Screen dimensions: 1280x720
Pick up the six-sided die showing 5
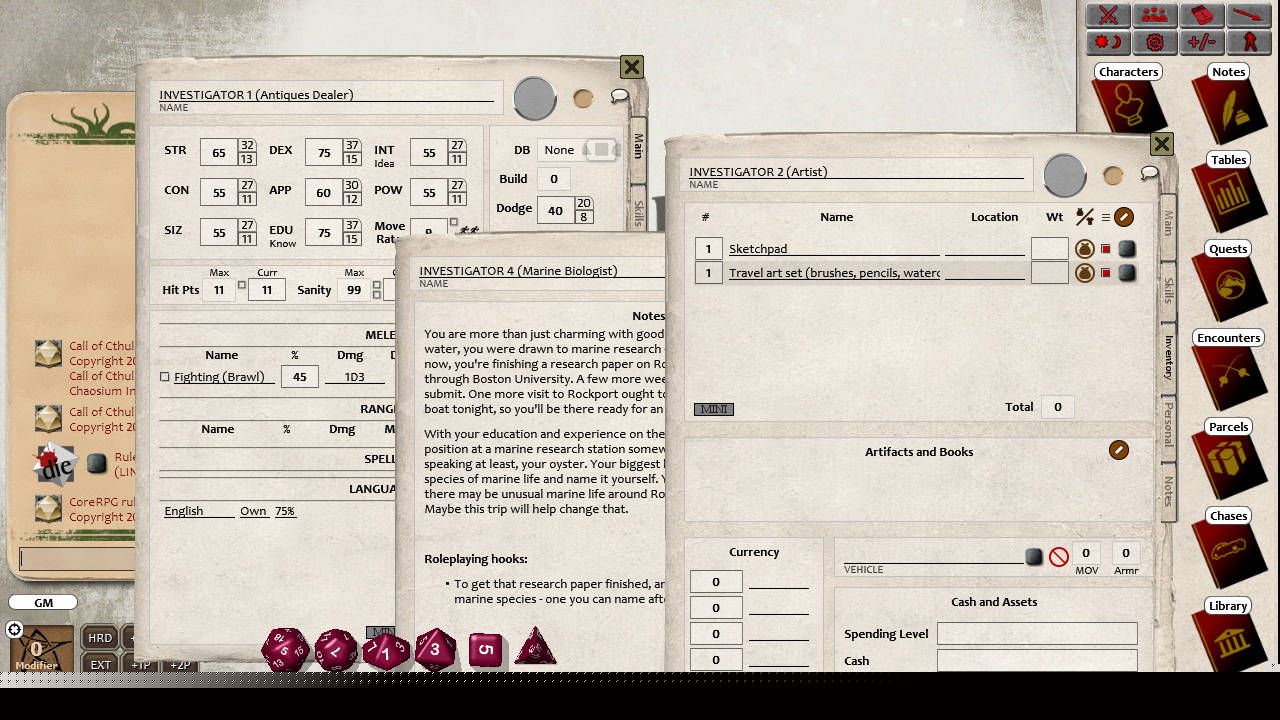[485, 650]
